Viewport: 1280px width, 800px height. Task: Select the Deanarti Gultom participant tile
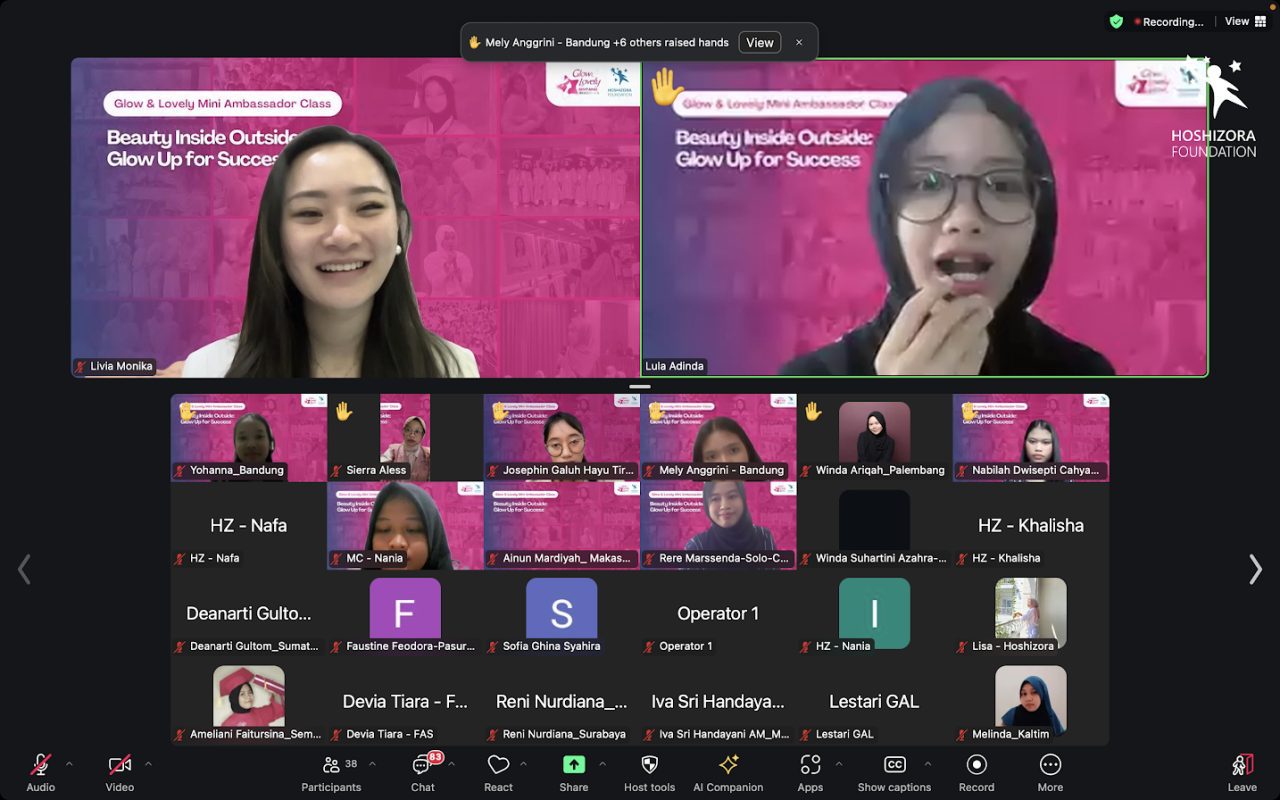pos(249,613)
